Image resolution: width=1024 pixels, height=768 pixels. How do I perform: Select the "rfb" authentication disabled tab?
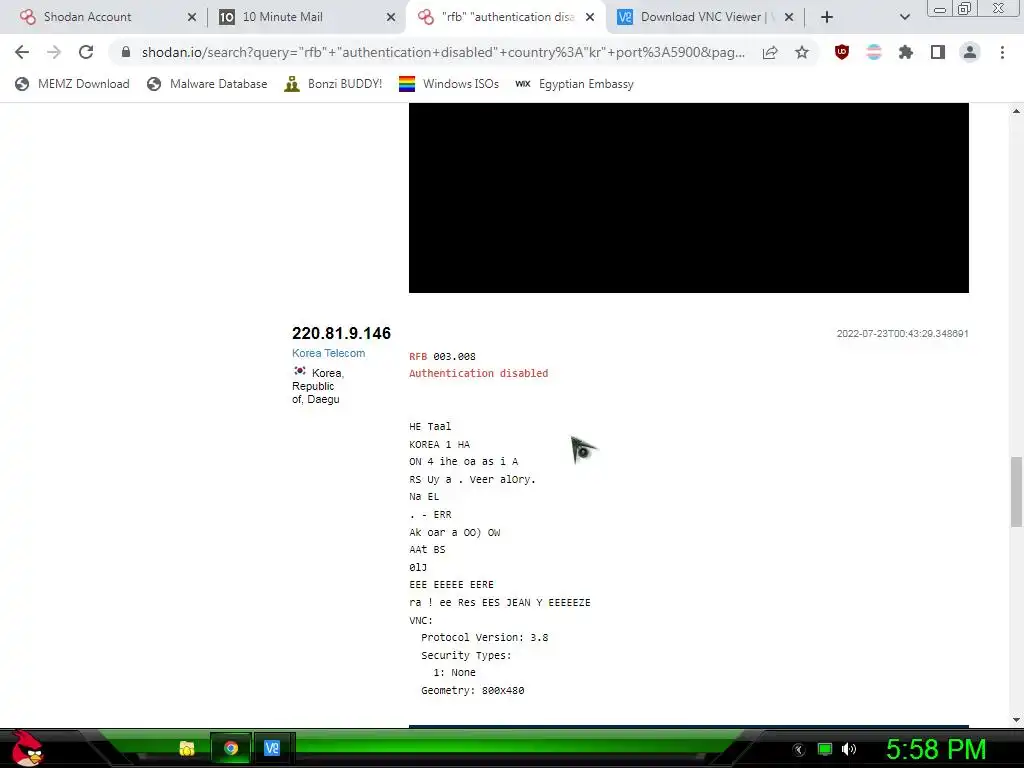508,17
